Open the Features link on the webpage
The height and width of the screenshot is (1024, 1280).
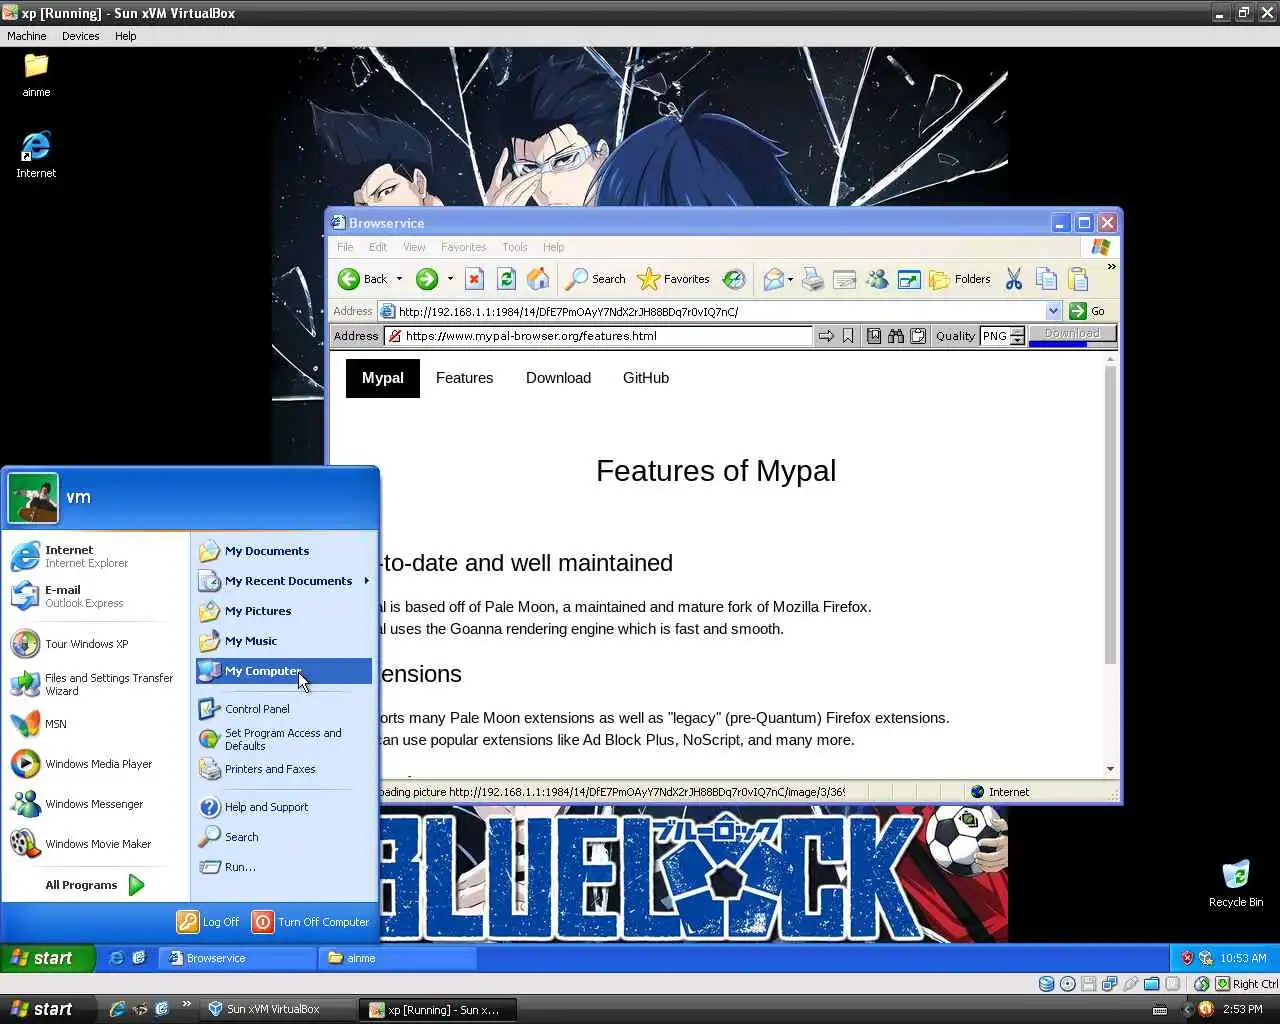[x=464, y=378]
